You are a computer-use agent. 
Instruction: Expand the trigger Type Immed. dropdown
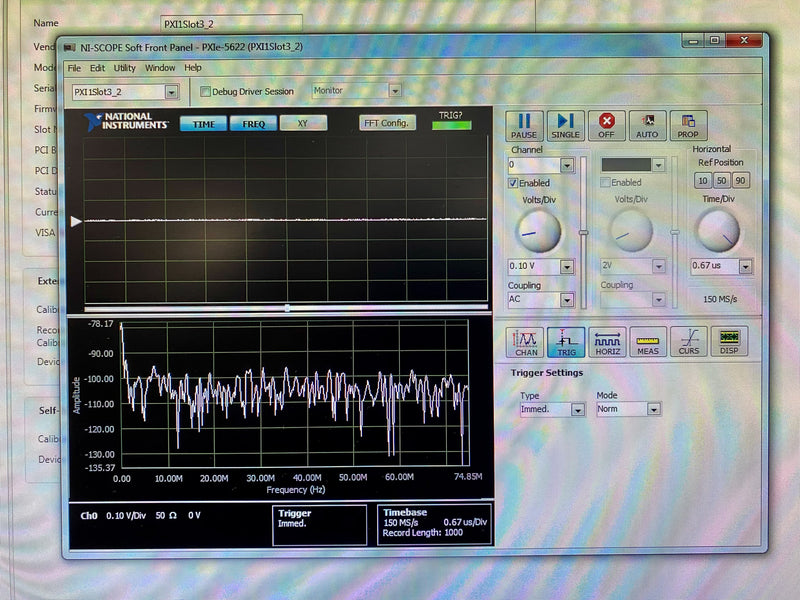click(x=577, y=410)
